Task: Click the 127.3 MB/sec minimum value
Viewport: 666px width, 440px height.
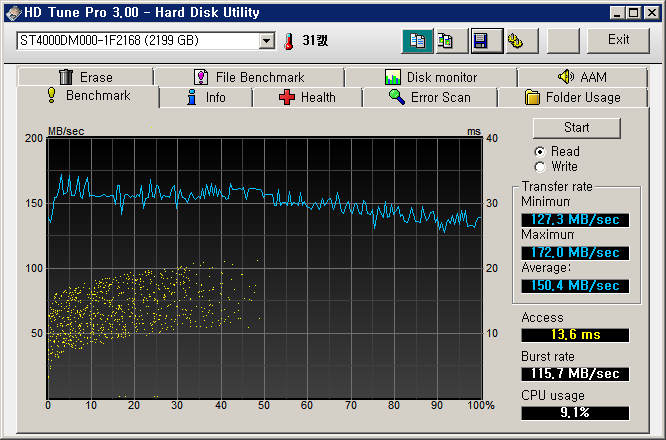Action: point(575,220)
